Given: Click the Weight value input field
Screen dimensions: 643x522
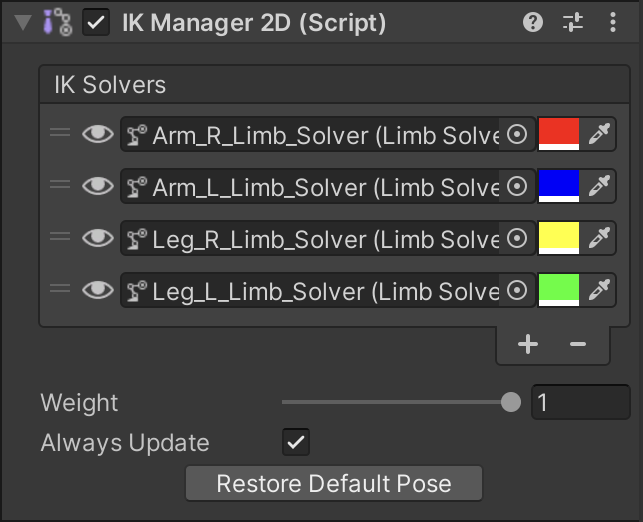Looking at the screenshot, I should click(x=580, y=403).
